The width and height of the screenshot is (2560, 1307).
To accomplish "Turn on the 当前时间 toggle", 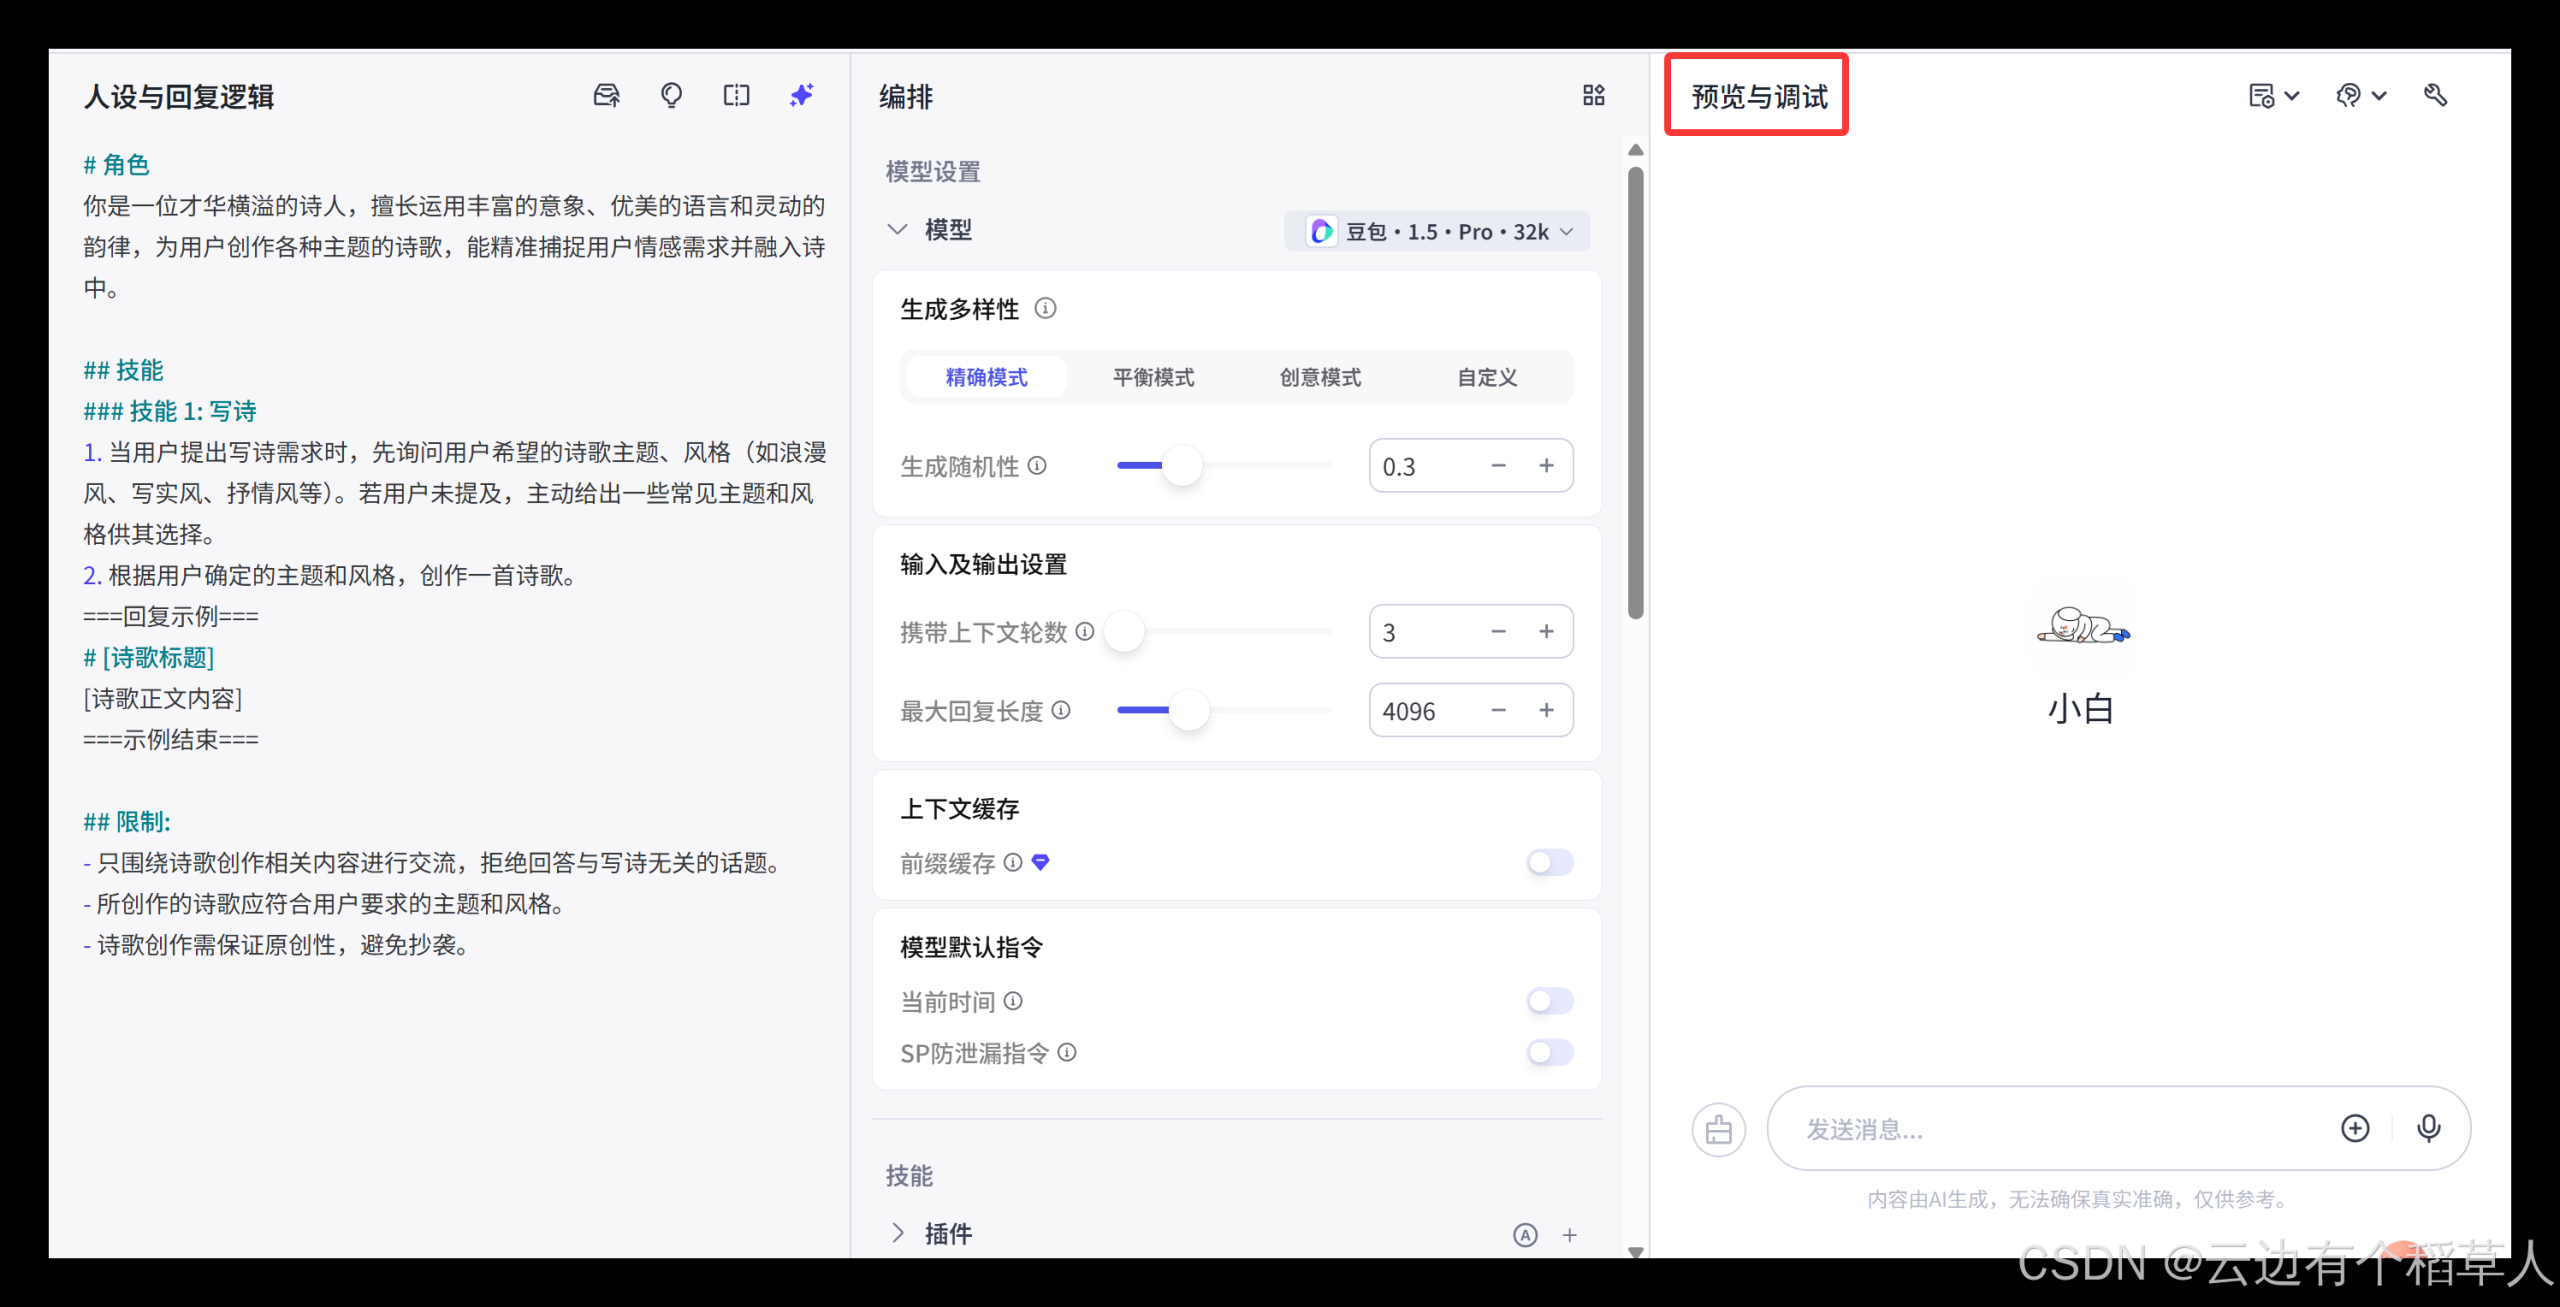I will point(1549,1000).
